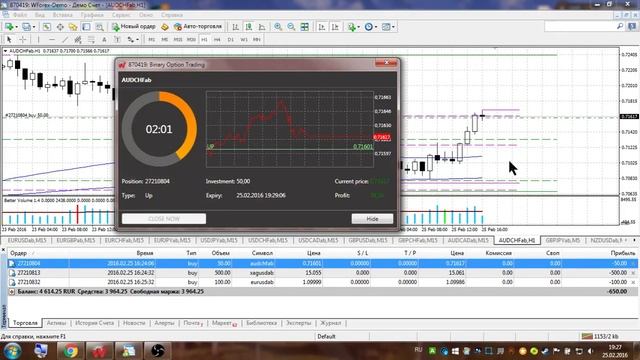Click the Новый ордер button
This screenshot has width=640, height=360.
coord(133,27)
